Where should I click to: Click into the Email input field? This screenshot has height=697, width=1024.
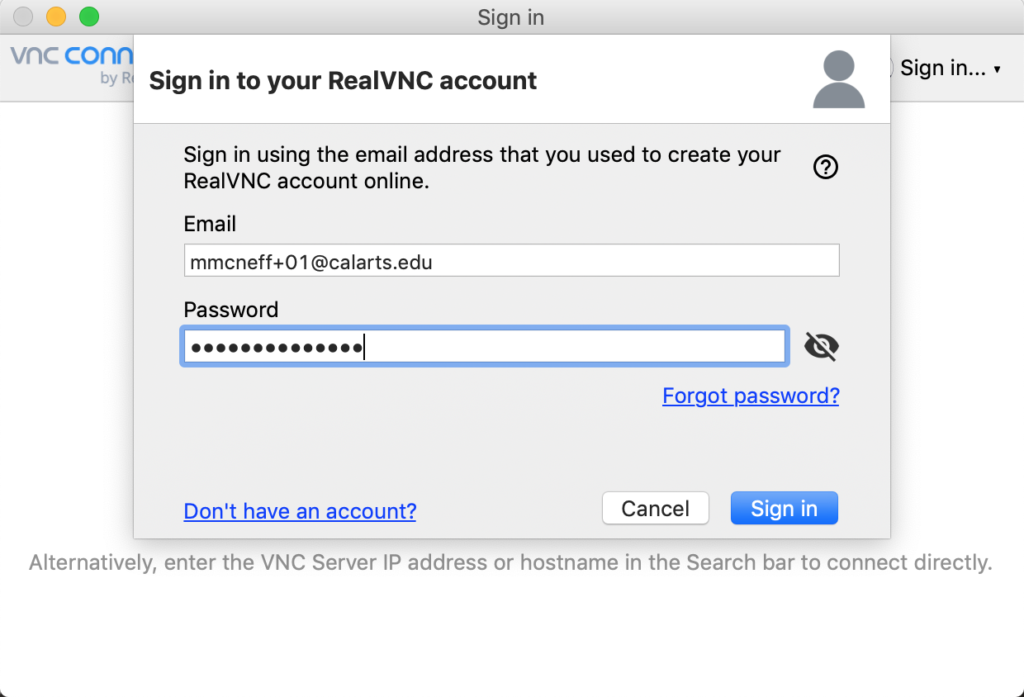click(x=511, y=261)
